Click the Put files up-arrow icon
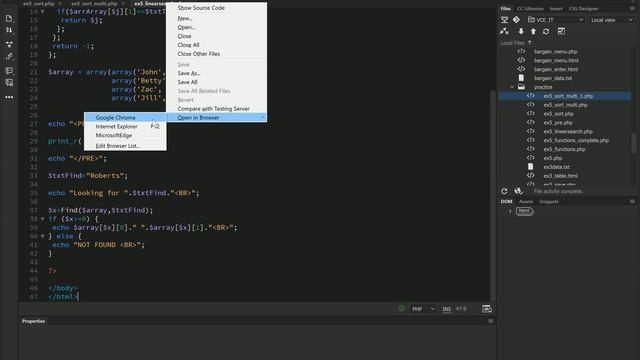The width and height of the screenshot is (640, 360). (x=533, y=31)
